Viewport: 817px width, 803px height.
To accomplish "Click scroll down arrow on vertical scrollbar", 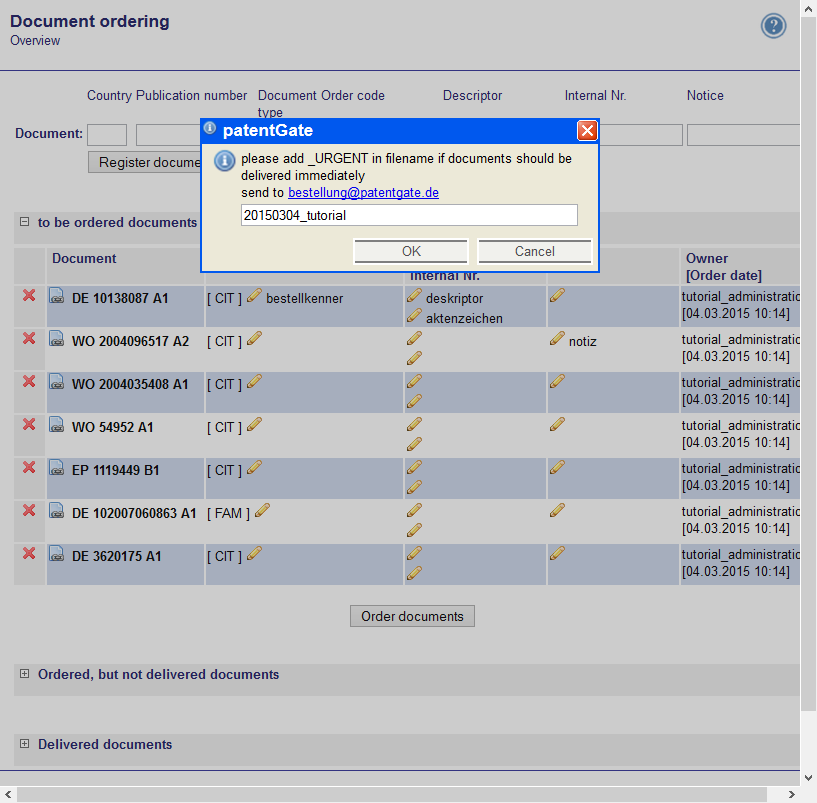I will tap(808, 778).
